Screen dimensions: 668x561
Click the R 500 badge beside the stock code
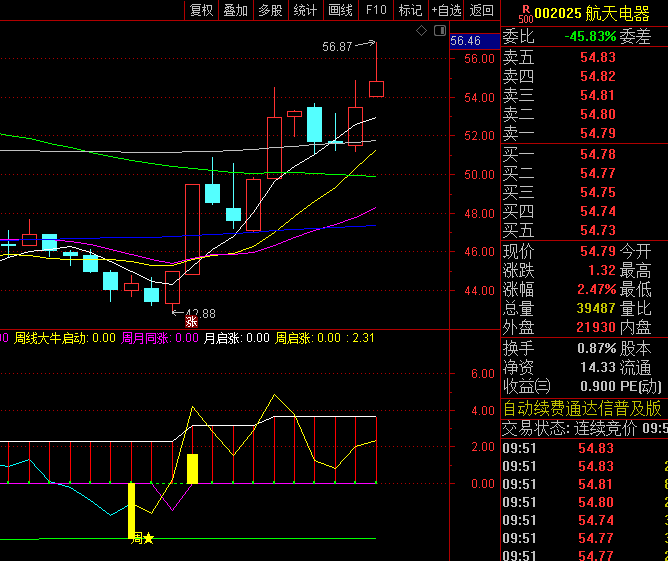pyautogui.click(x=526, y=12)
